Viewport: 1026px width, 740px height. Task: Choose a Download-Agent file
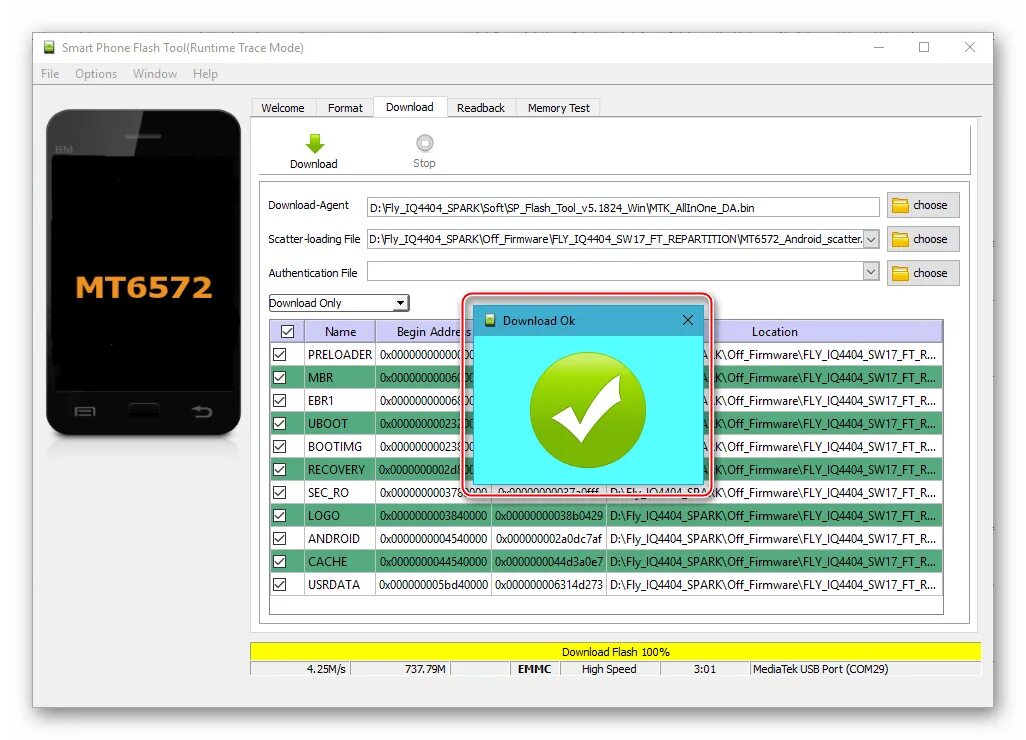[923, 205]
